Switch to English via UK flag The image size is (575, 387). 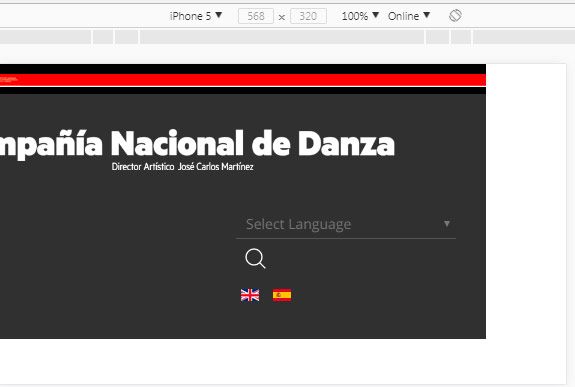[250, 295]
